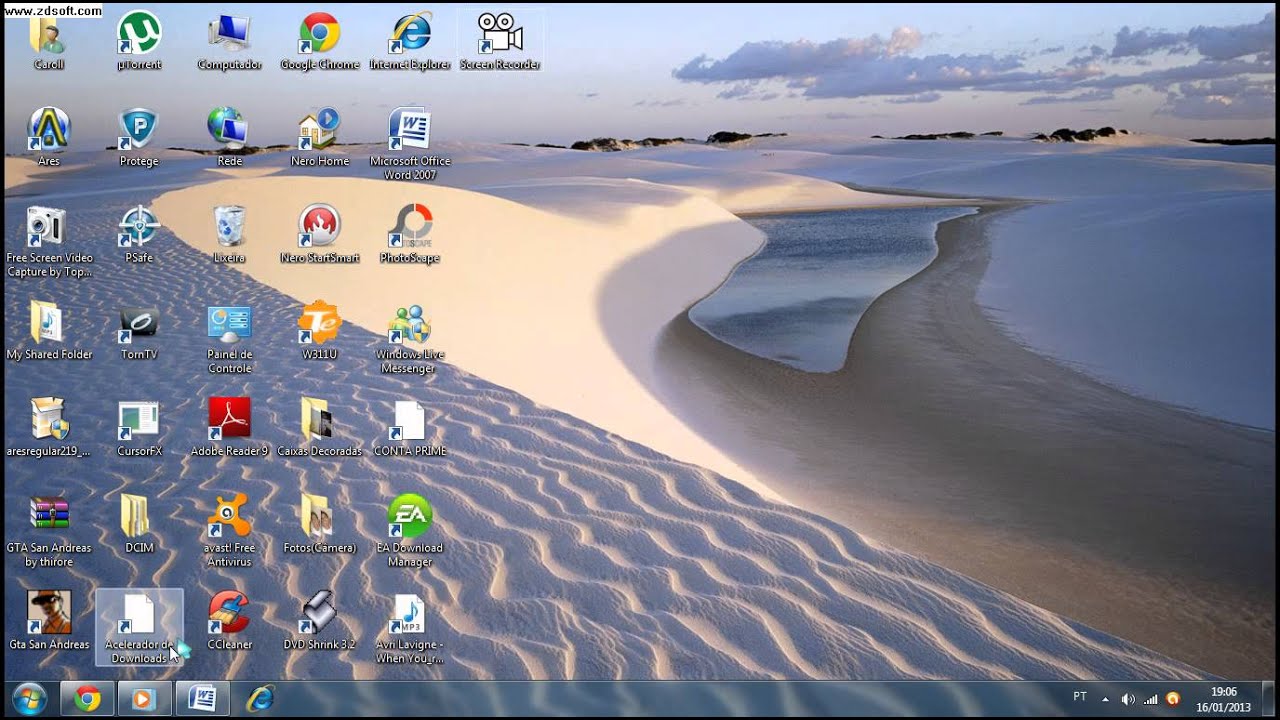Open Internet Explorer from the taskbar
Image resolution: width=1280 pixels, height=720 pixels.
pyautogui.click(x=260, y=699)
